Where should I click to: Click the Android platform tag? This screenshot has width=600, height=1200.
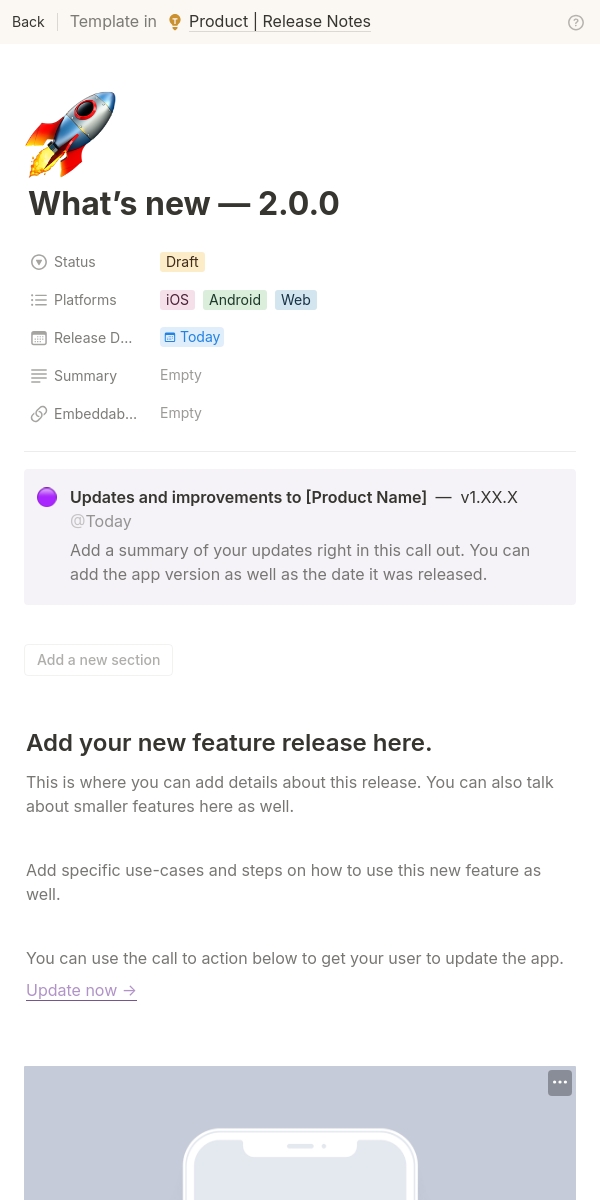235,300
